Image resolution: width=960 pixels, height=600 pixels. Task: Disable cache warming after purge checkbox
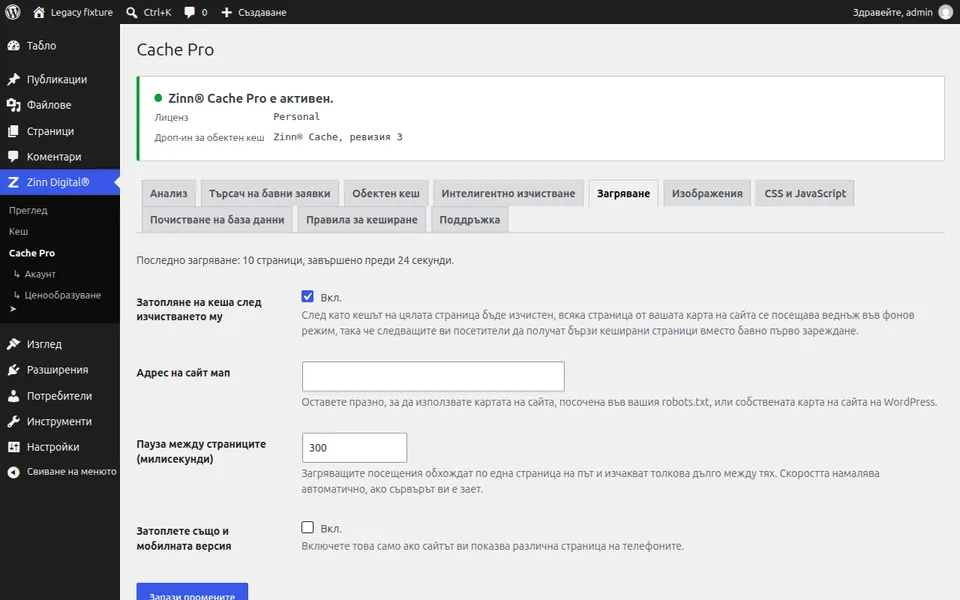307,296
